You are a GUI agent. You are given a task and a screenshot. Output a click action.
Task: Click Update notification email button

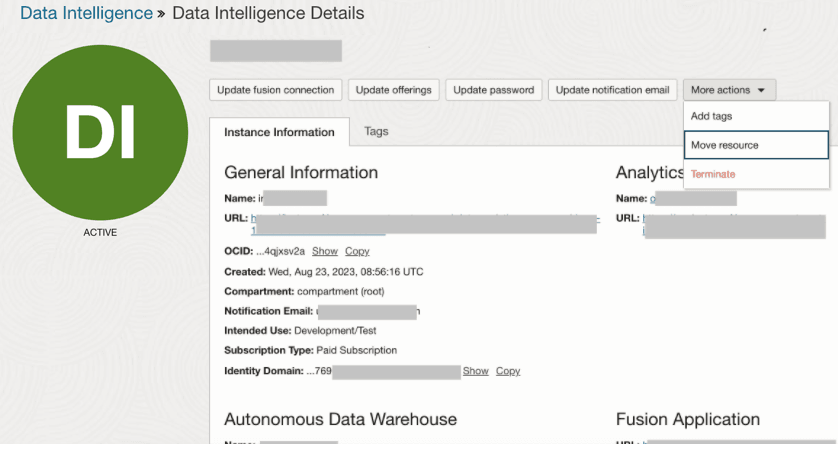click(612, 90)
